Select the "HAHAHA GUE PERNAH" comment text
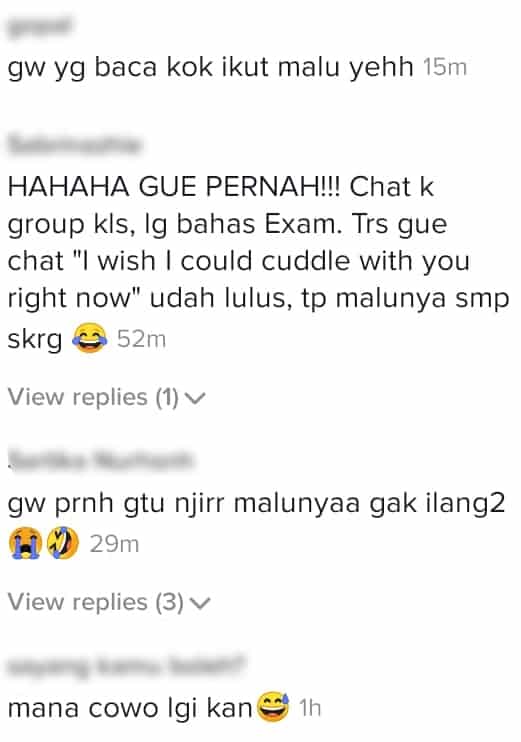 (x=258, y=262)
